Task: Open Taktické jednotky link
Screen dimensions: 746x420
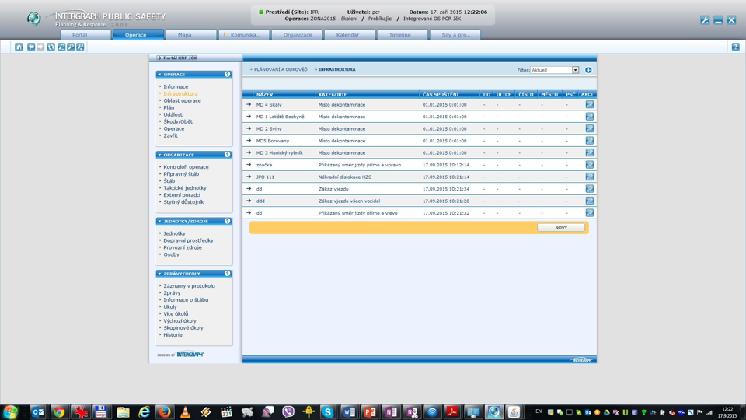Action: [x=185, y=188]
